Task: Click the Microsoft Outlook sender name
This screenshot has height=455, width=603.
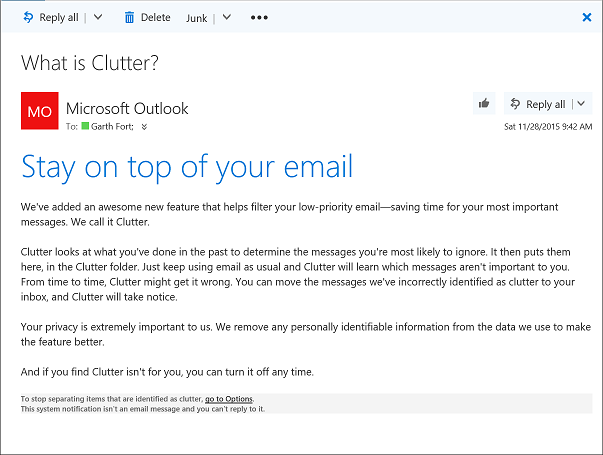Action: point(127,108)
